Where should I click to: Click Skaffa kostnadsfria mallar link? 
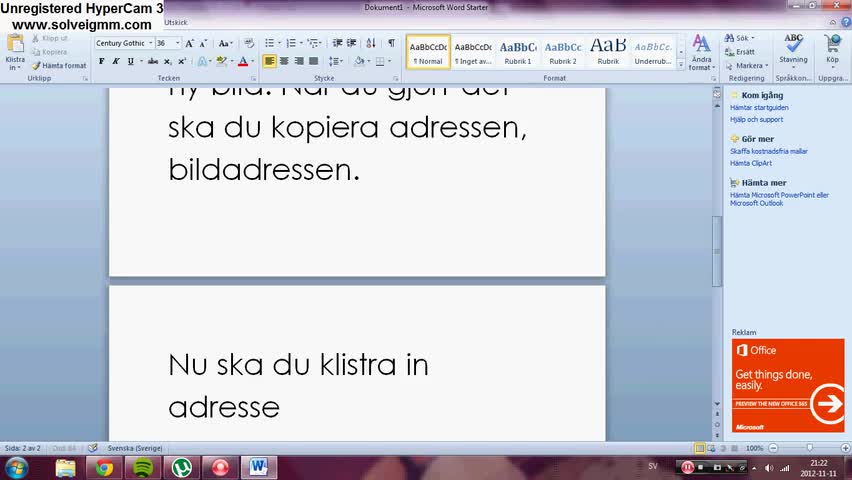point(769,151)
